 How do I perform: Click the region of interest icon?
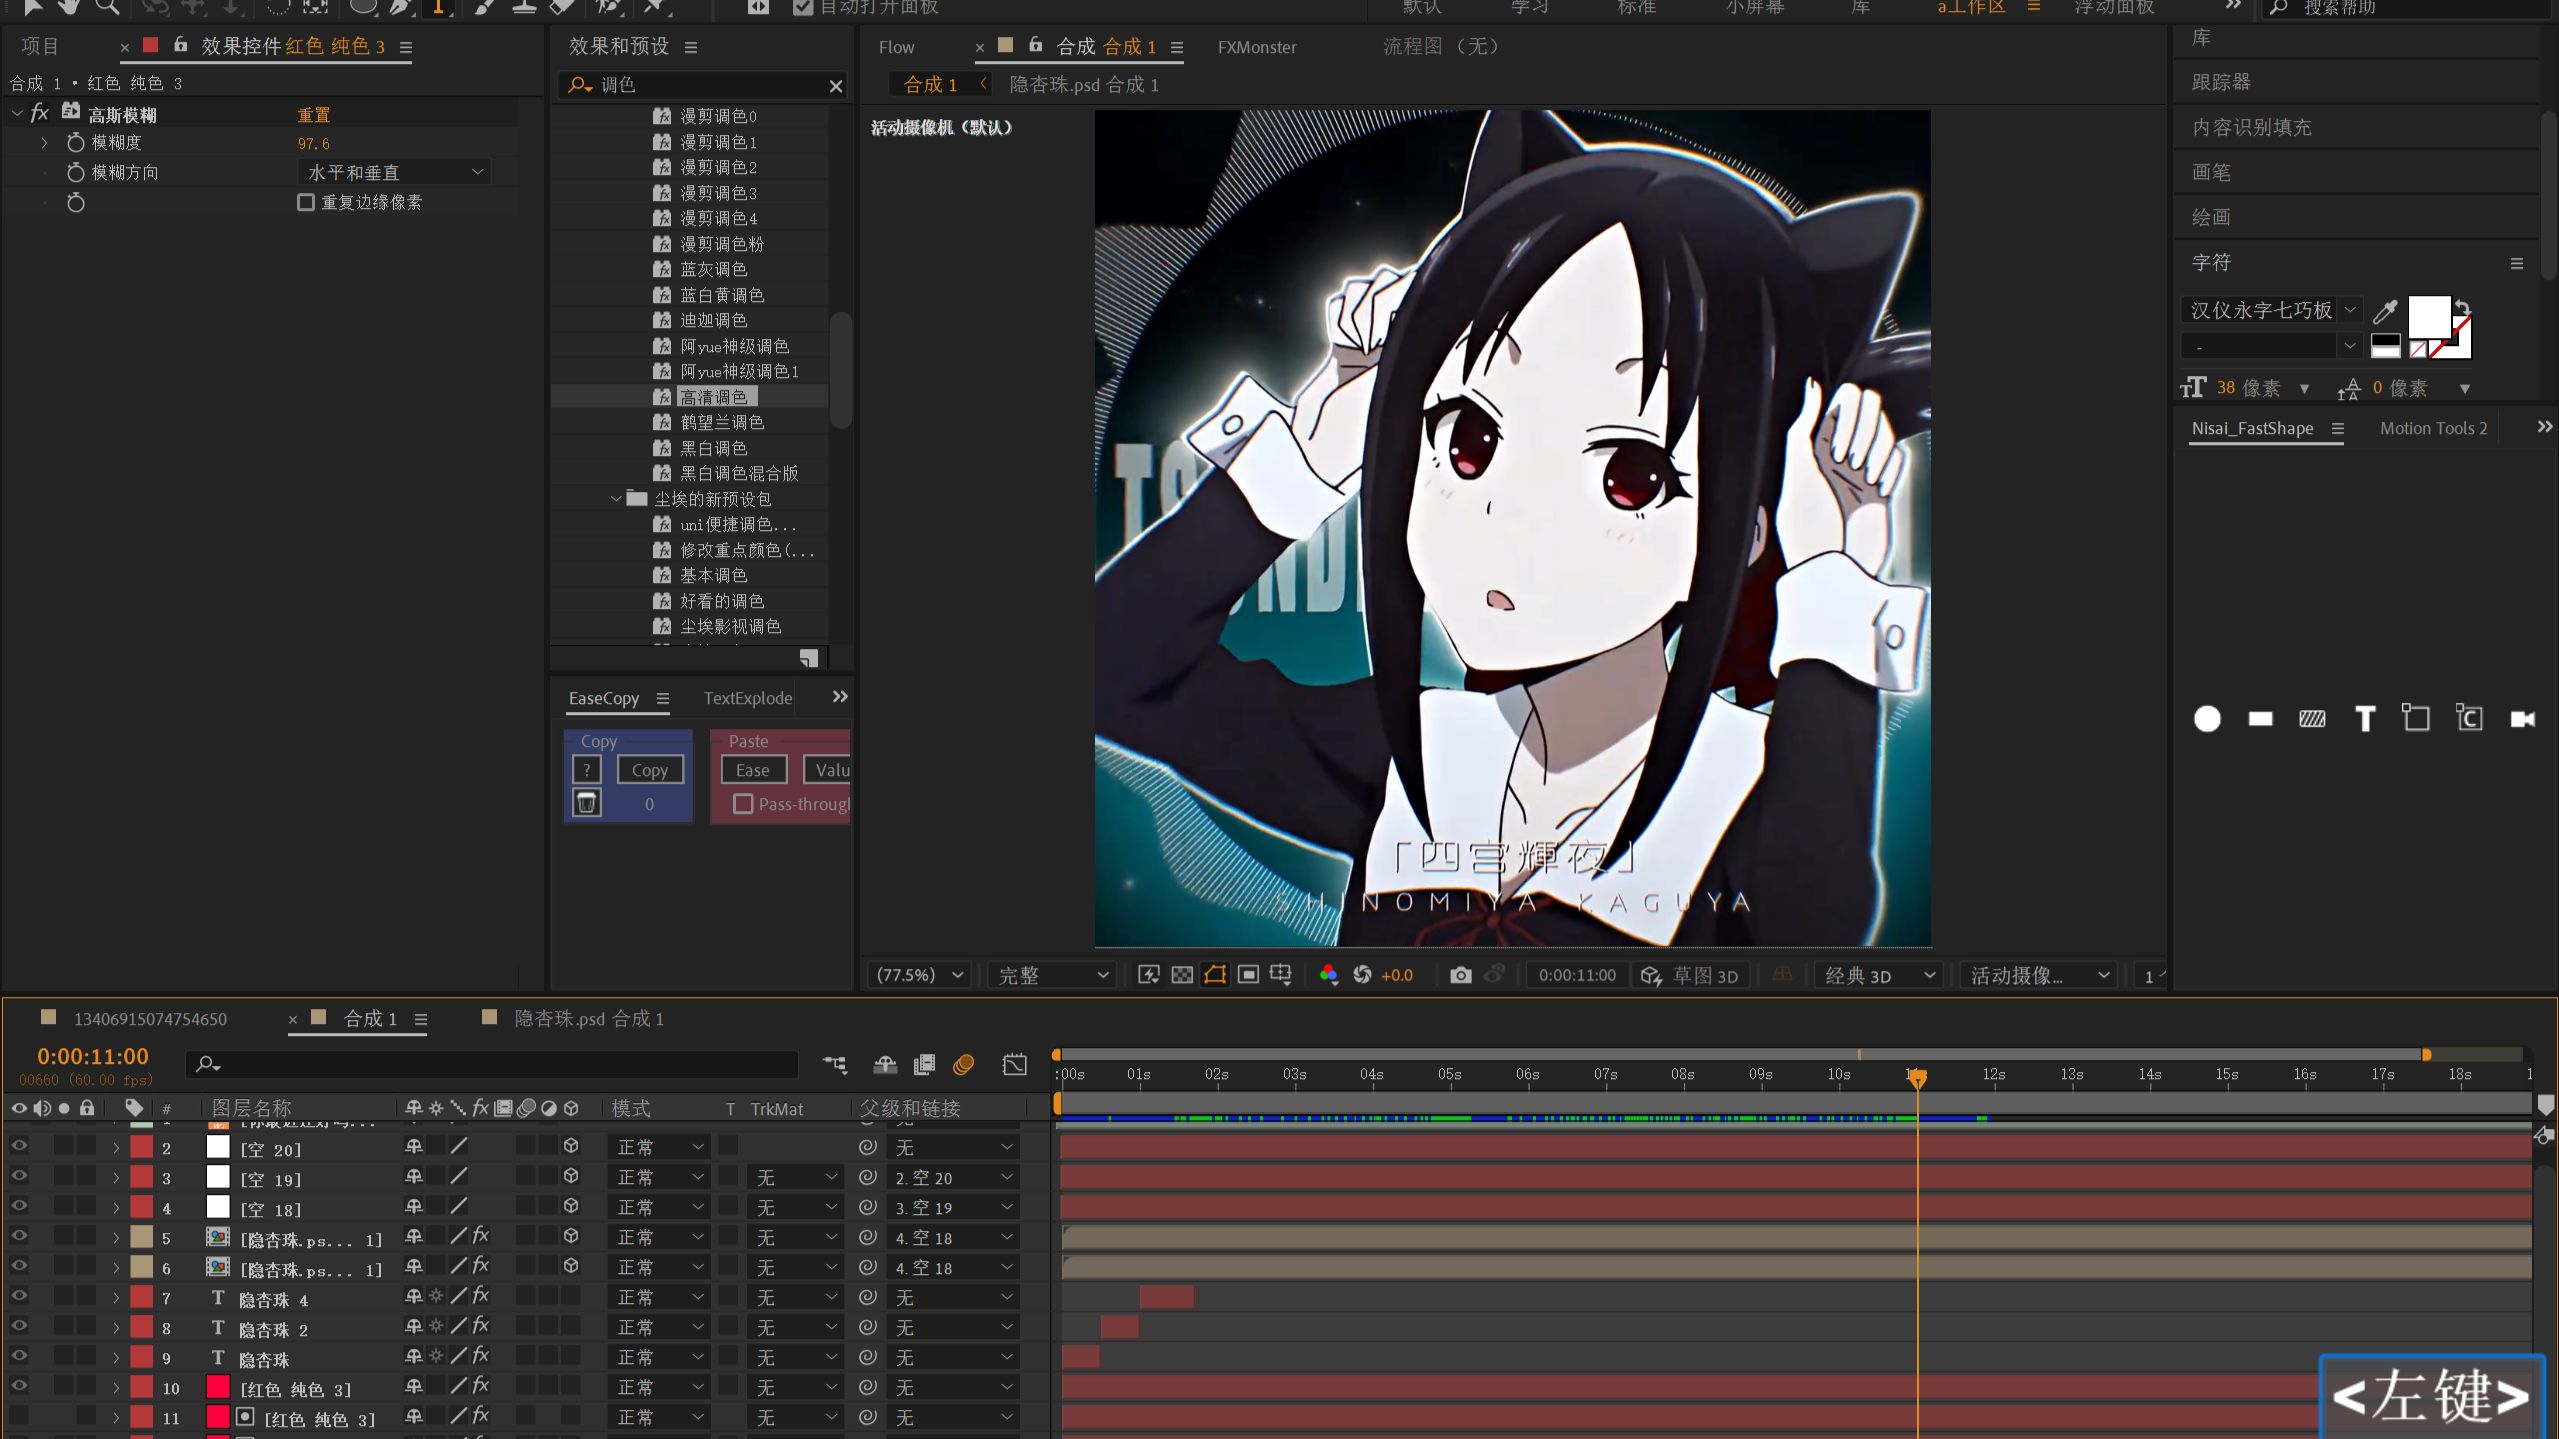(x=1248, y=975)
